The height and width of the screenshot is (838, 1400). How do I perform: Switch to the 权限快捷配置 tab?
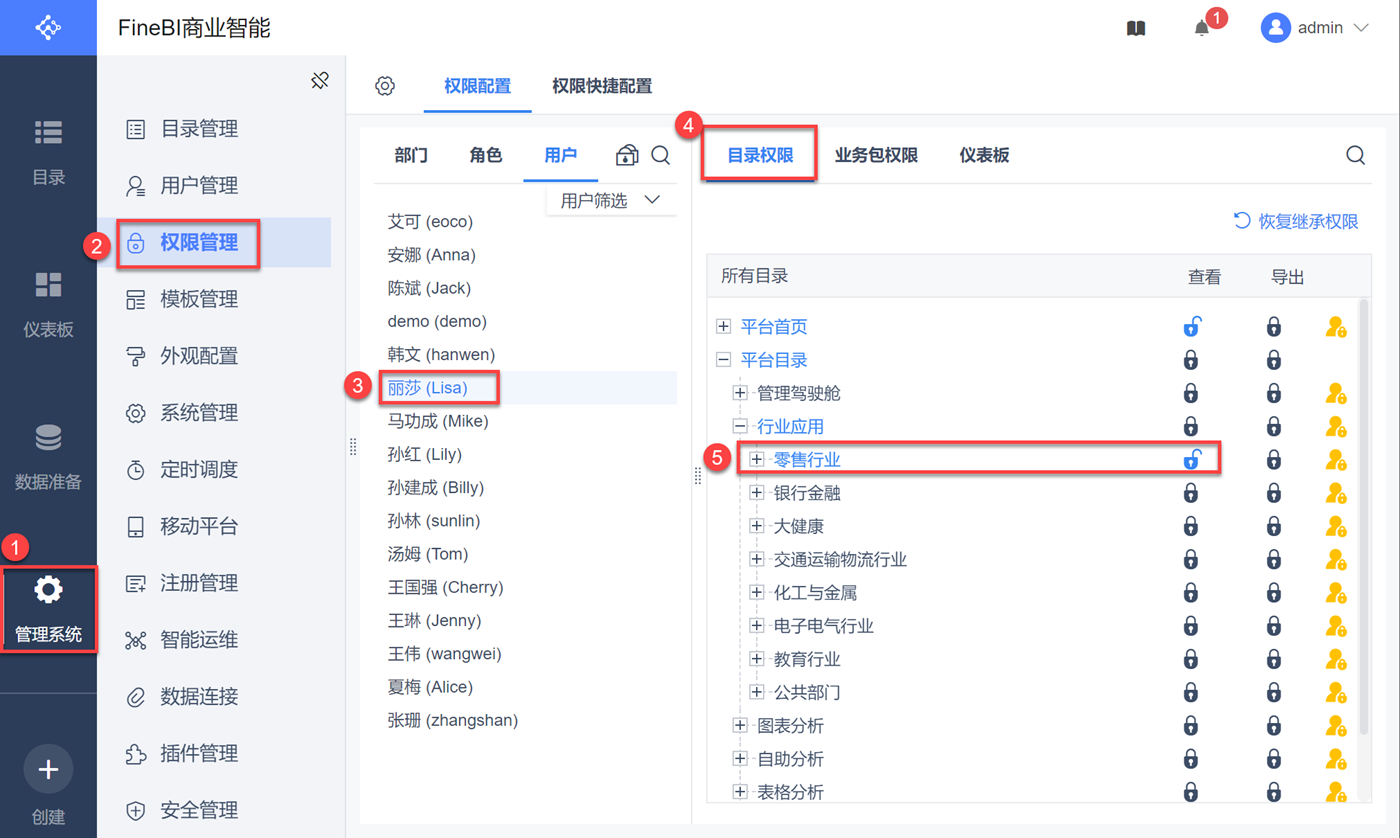coord(602,86)
